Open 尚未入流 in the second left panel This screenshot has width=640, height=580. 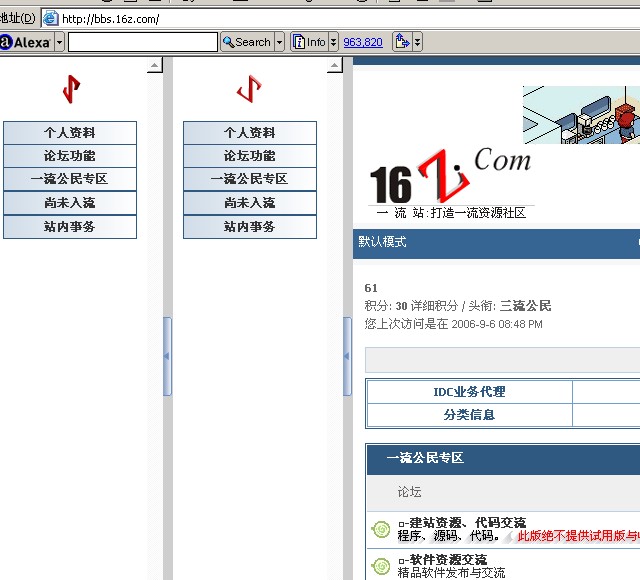click(250, 202)
